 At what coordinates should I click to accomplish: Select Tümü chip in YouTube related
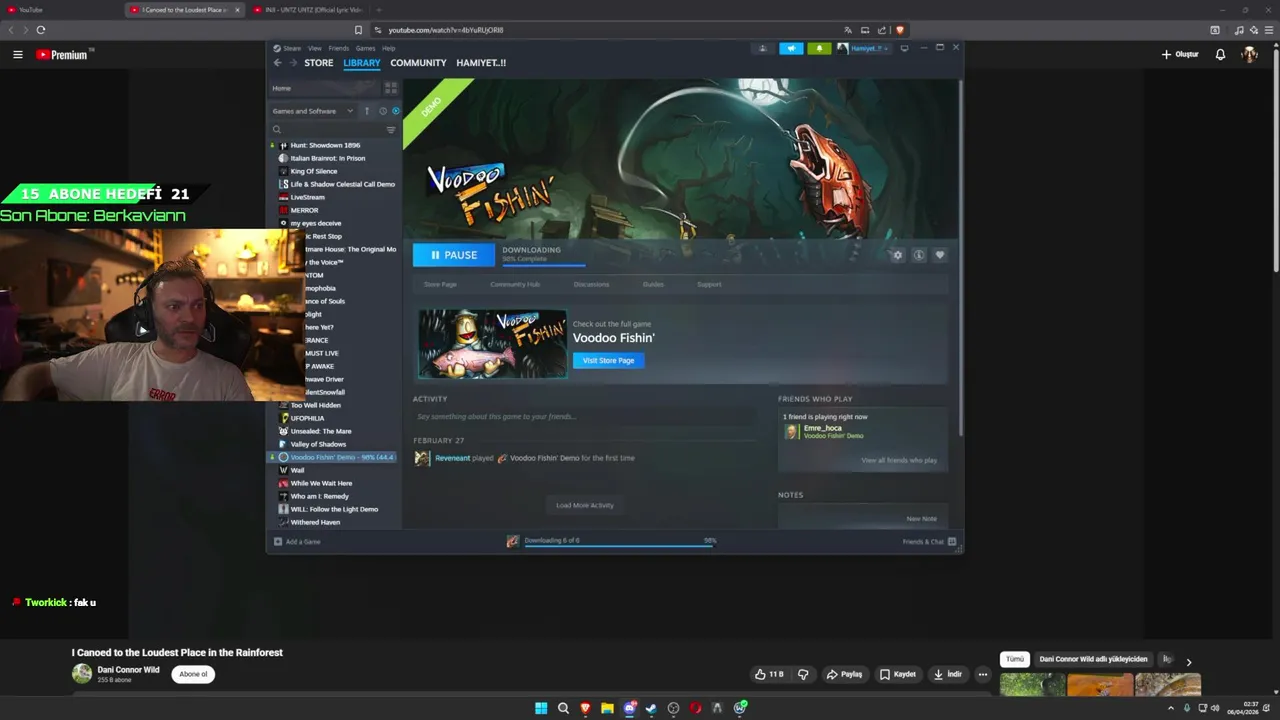pos(1014,659)
